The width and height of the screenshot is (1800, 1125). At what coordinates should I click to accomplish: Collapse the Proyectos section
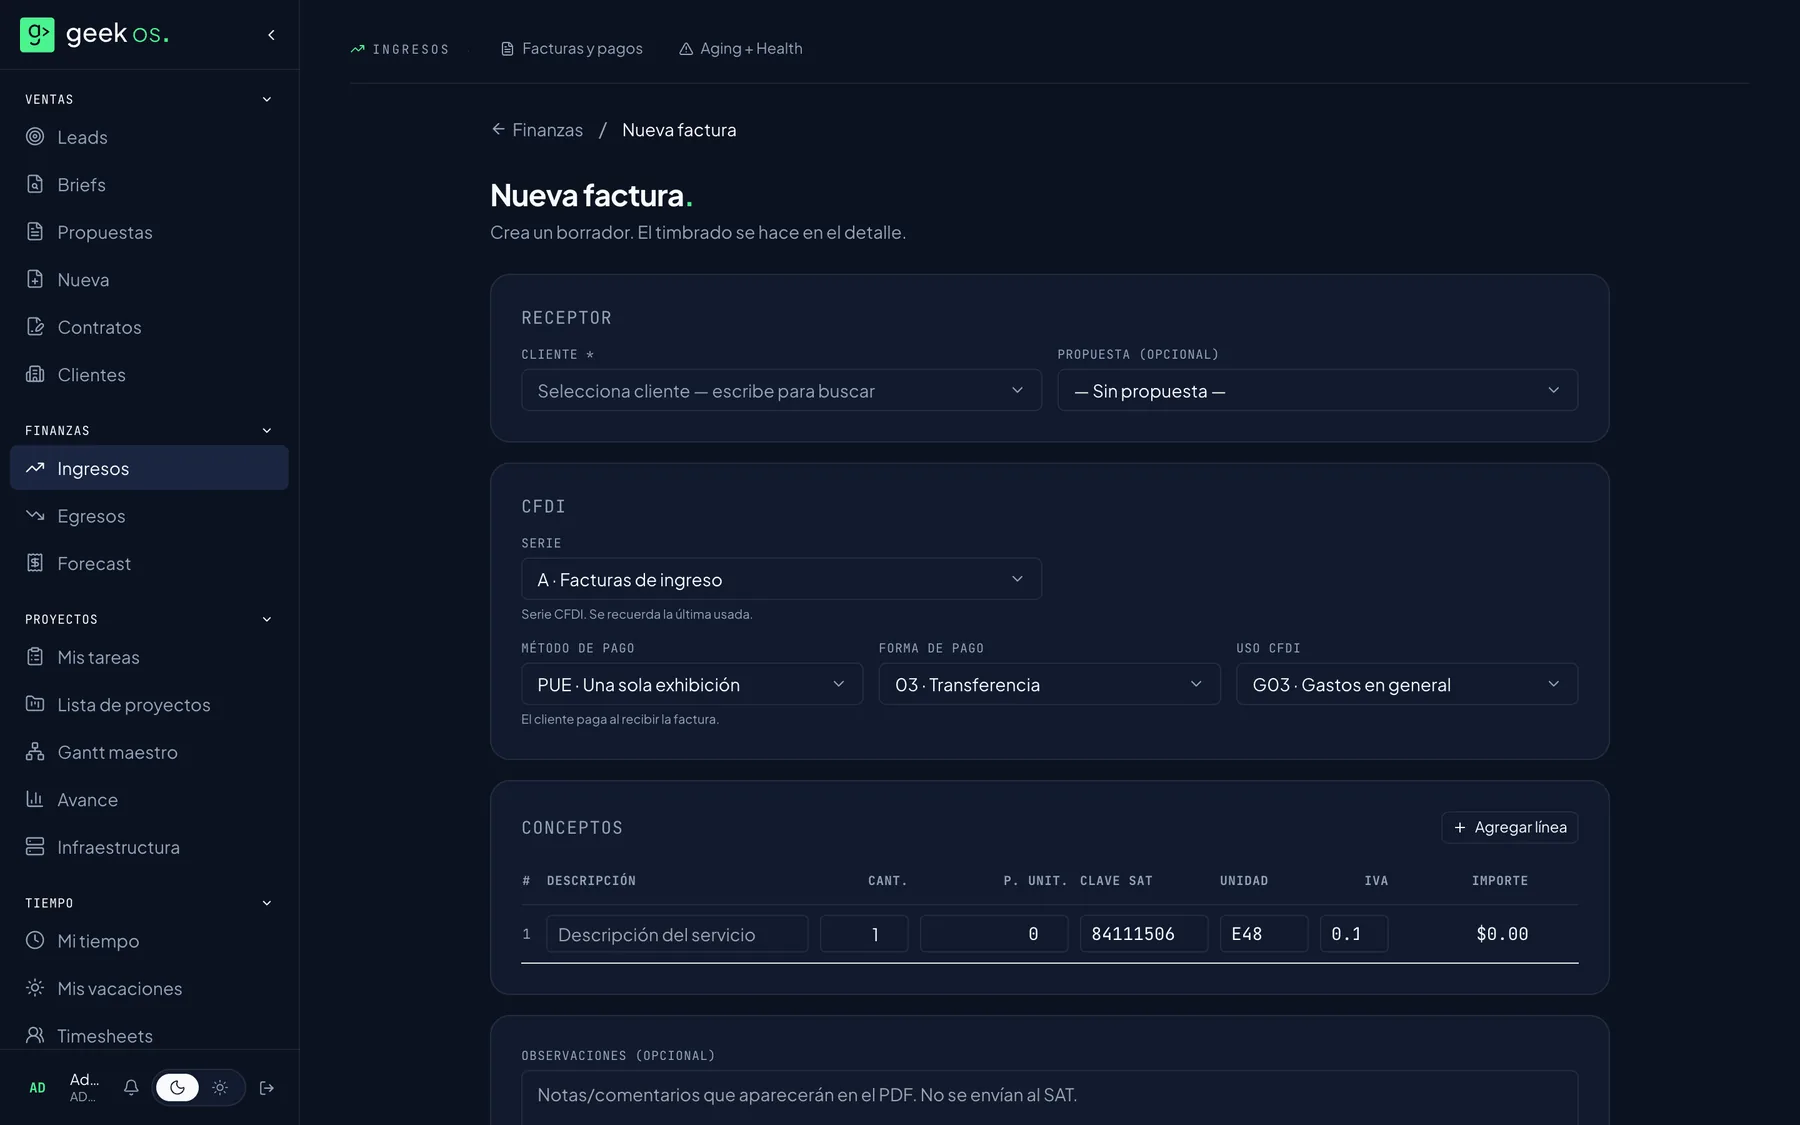[x=267, y=619]
